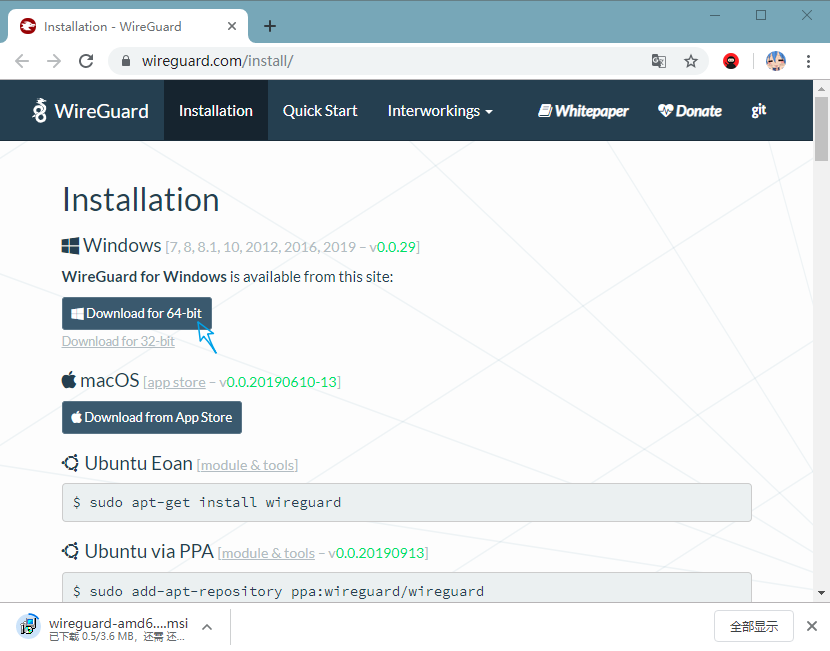The image size is (830, 651).
Task: Click the wireguard-amd6....msi download name
Action: pos(119,623)
